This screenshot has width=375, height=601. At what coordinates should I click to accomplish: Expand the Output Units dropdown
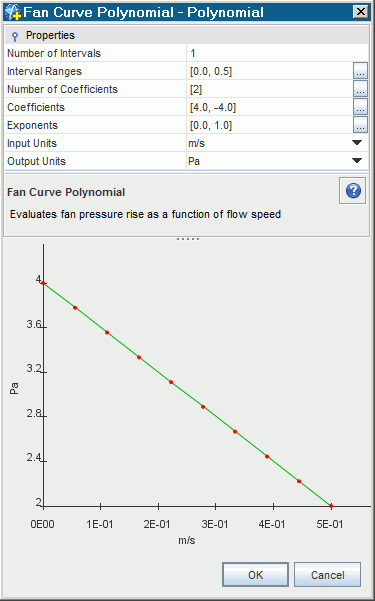[357, 161]
